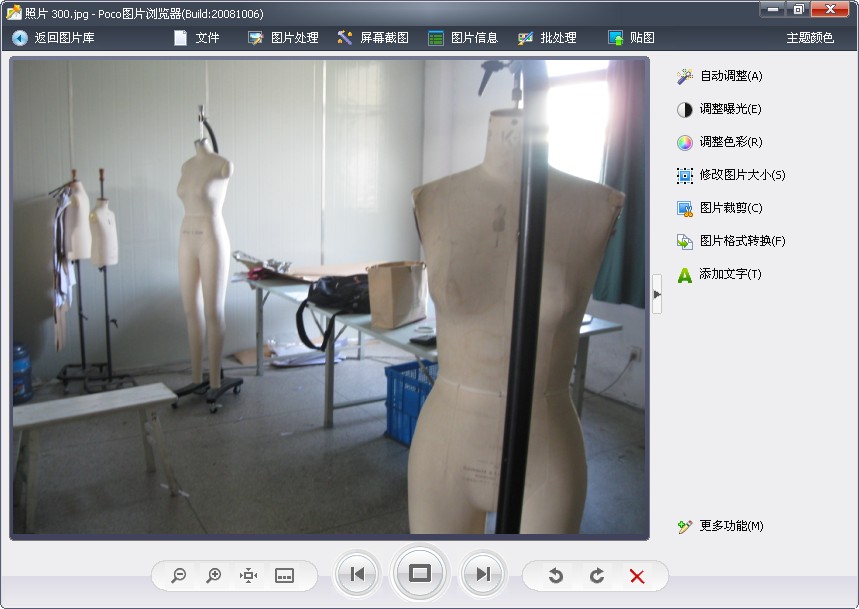The image size is (859, 609).
Task: Select the 更多功能(M) text link
Action: pos(731,526)
